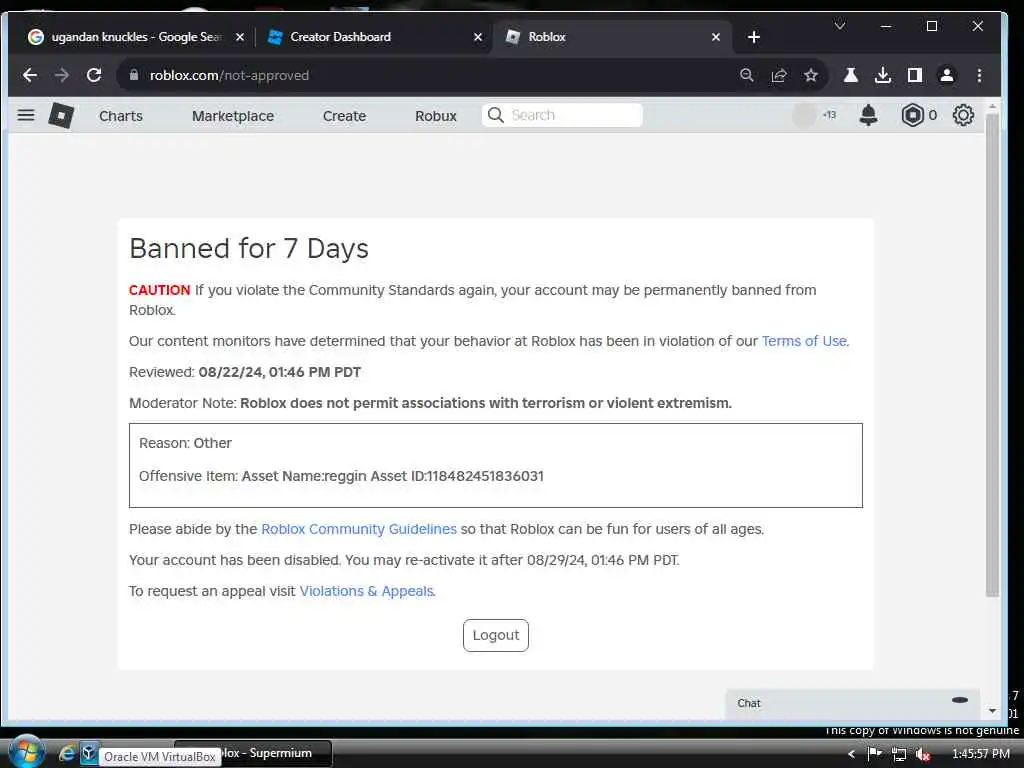Open Roblox settings gear
Viewport: 1024px width, 768px height.
[963, 116]
